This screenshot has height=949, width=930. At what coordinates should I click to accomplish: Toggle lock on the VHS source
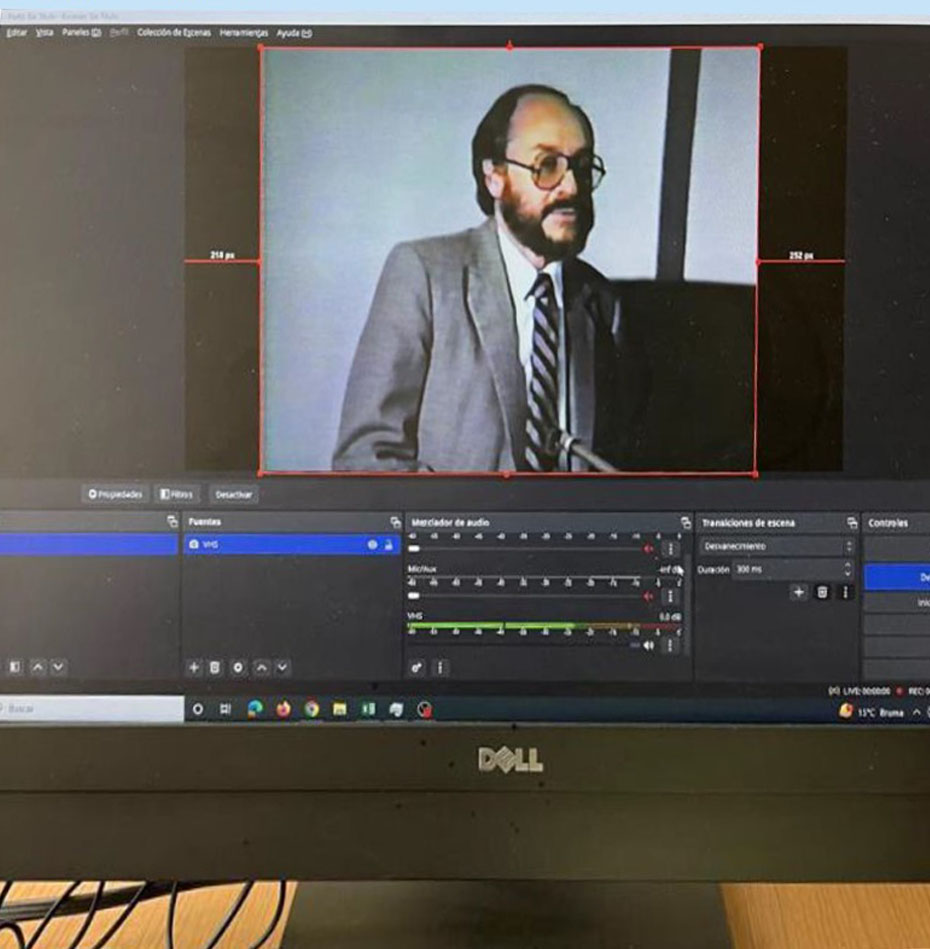388,545
